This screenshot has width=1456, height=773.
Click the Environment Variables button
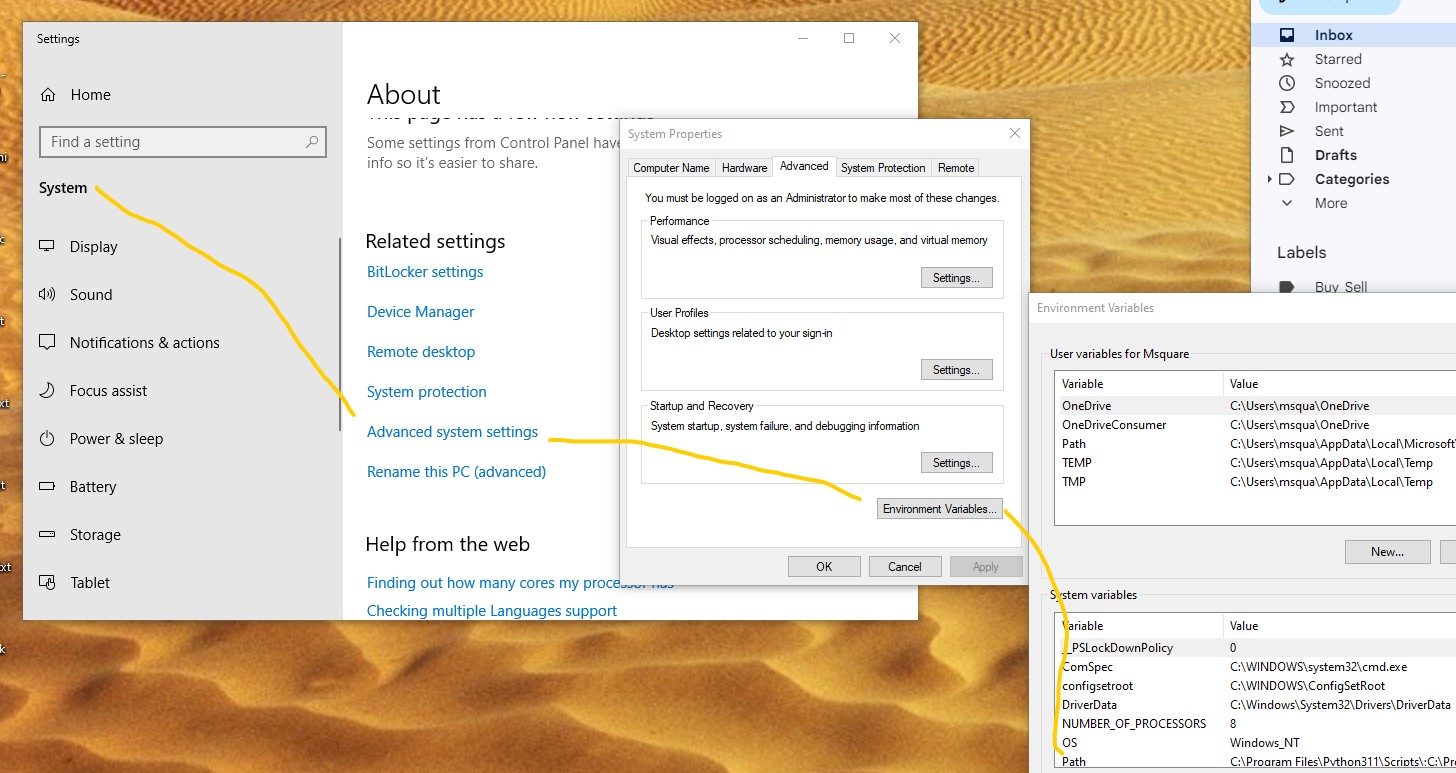938,509
